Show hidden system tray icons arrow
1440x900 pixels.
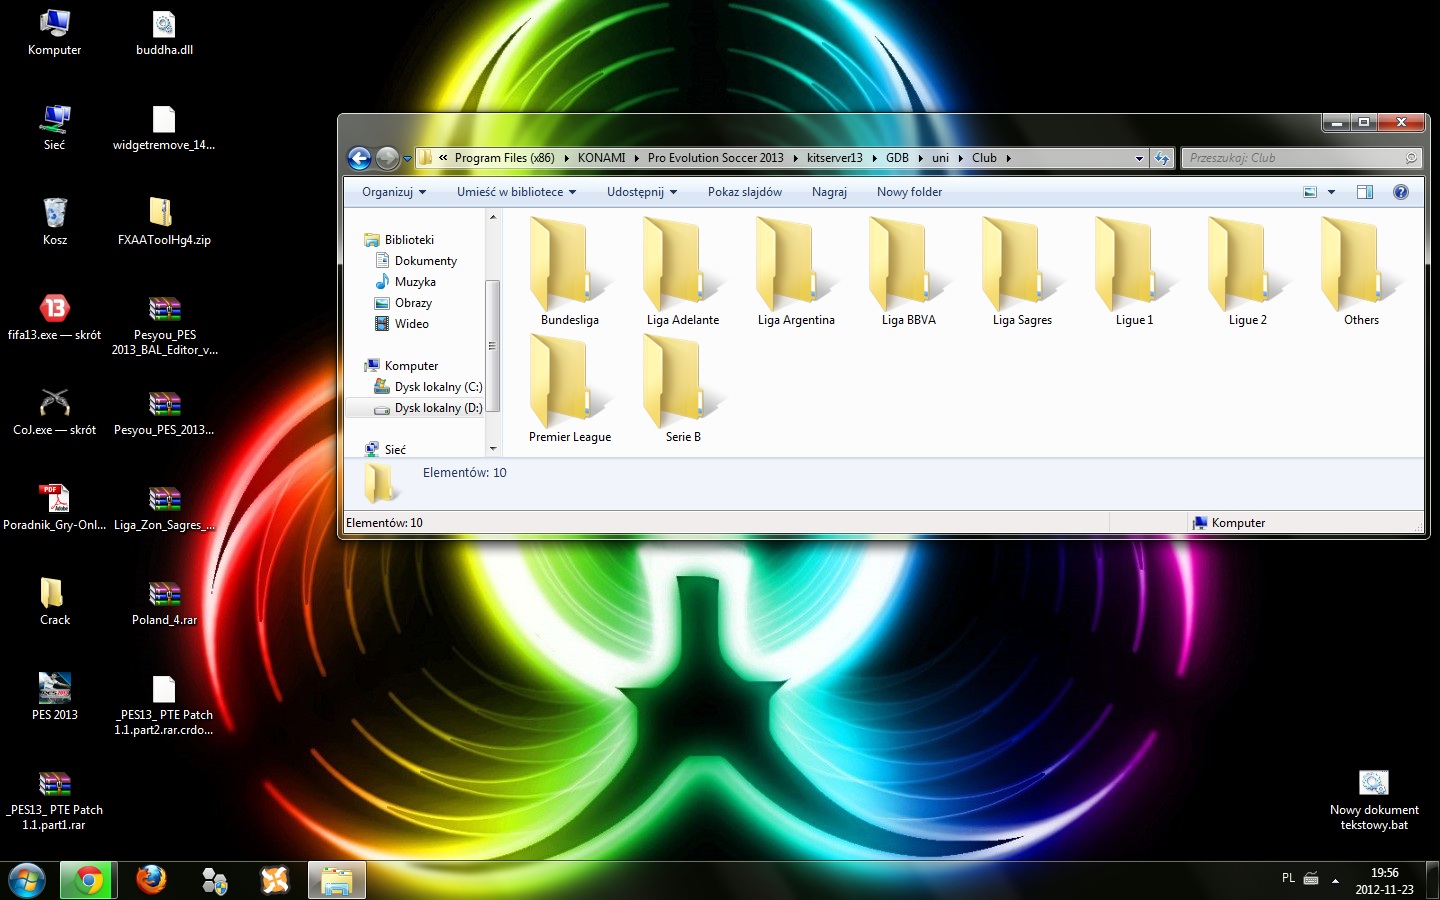(x=1335, y=880)
